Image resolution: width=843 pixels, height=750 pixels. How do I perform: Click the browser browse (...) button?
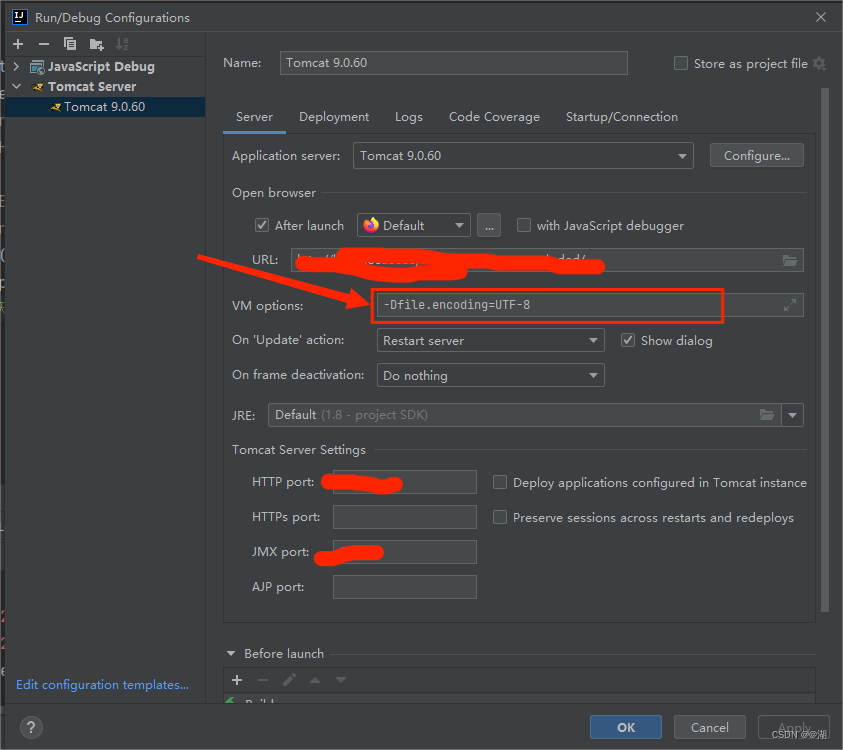tap(489, 225)
